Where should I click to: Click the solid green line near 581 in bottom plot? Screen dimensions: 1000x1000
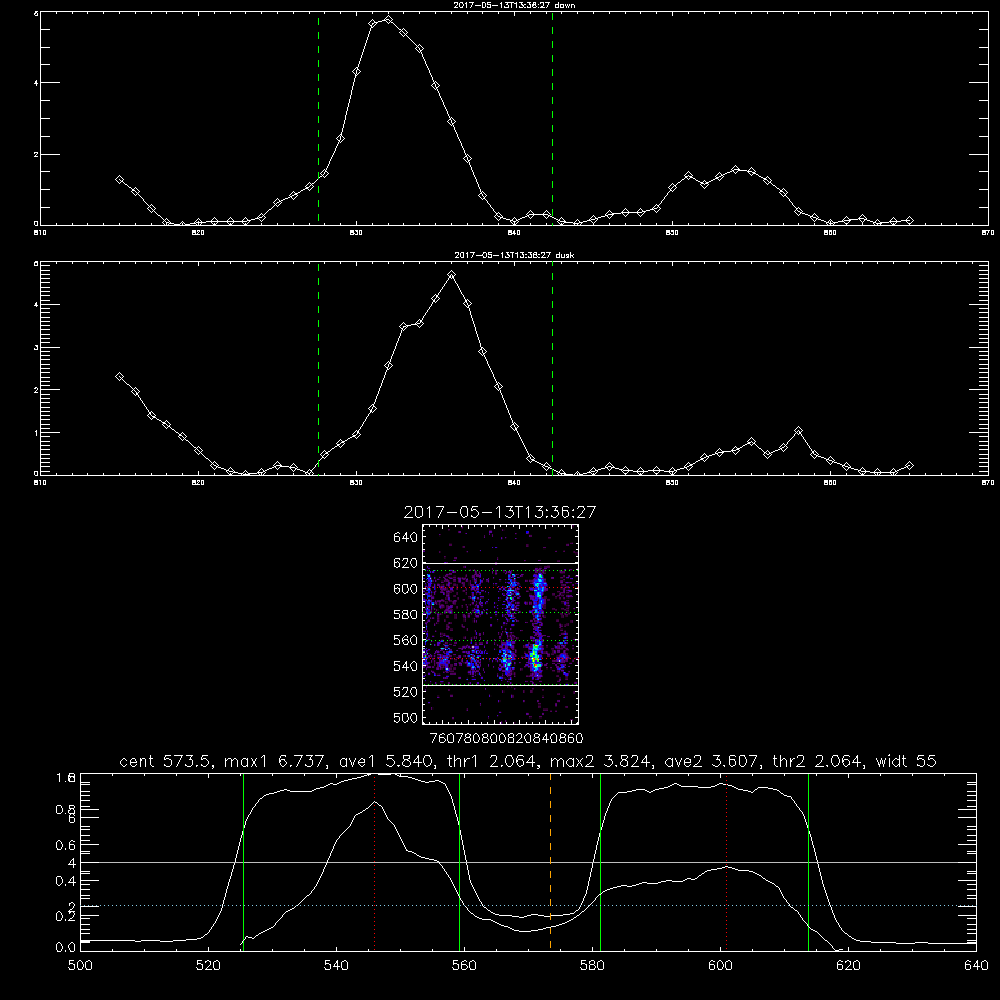point(600,862)
